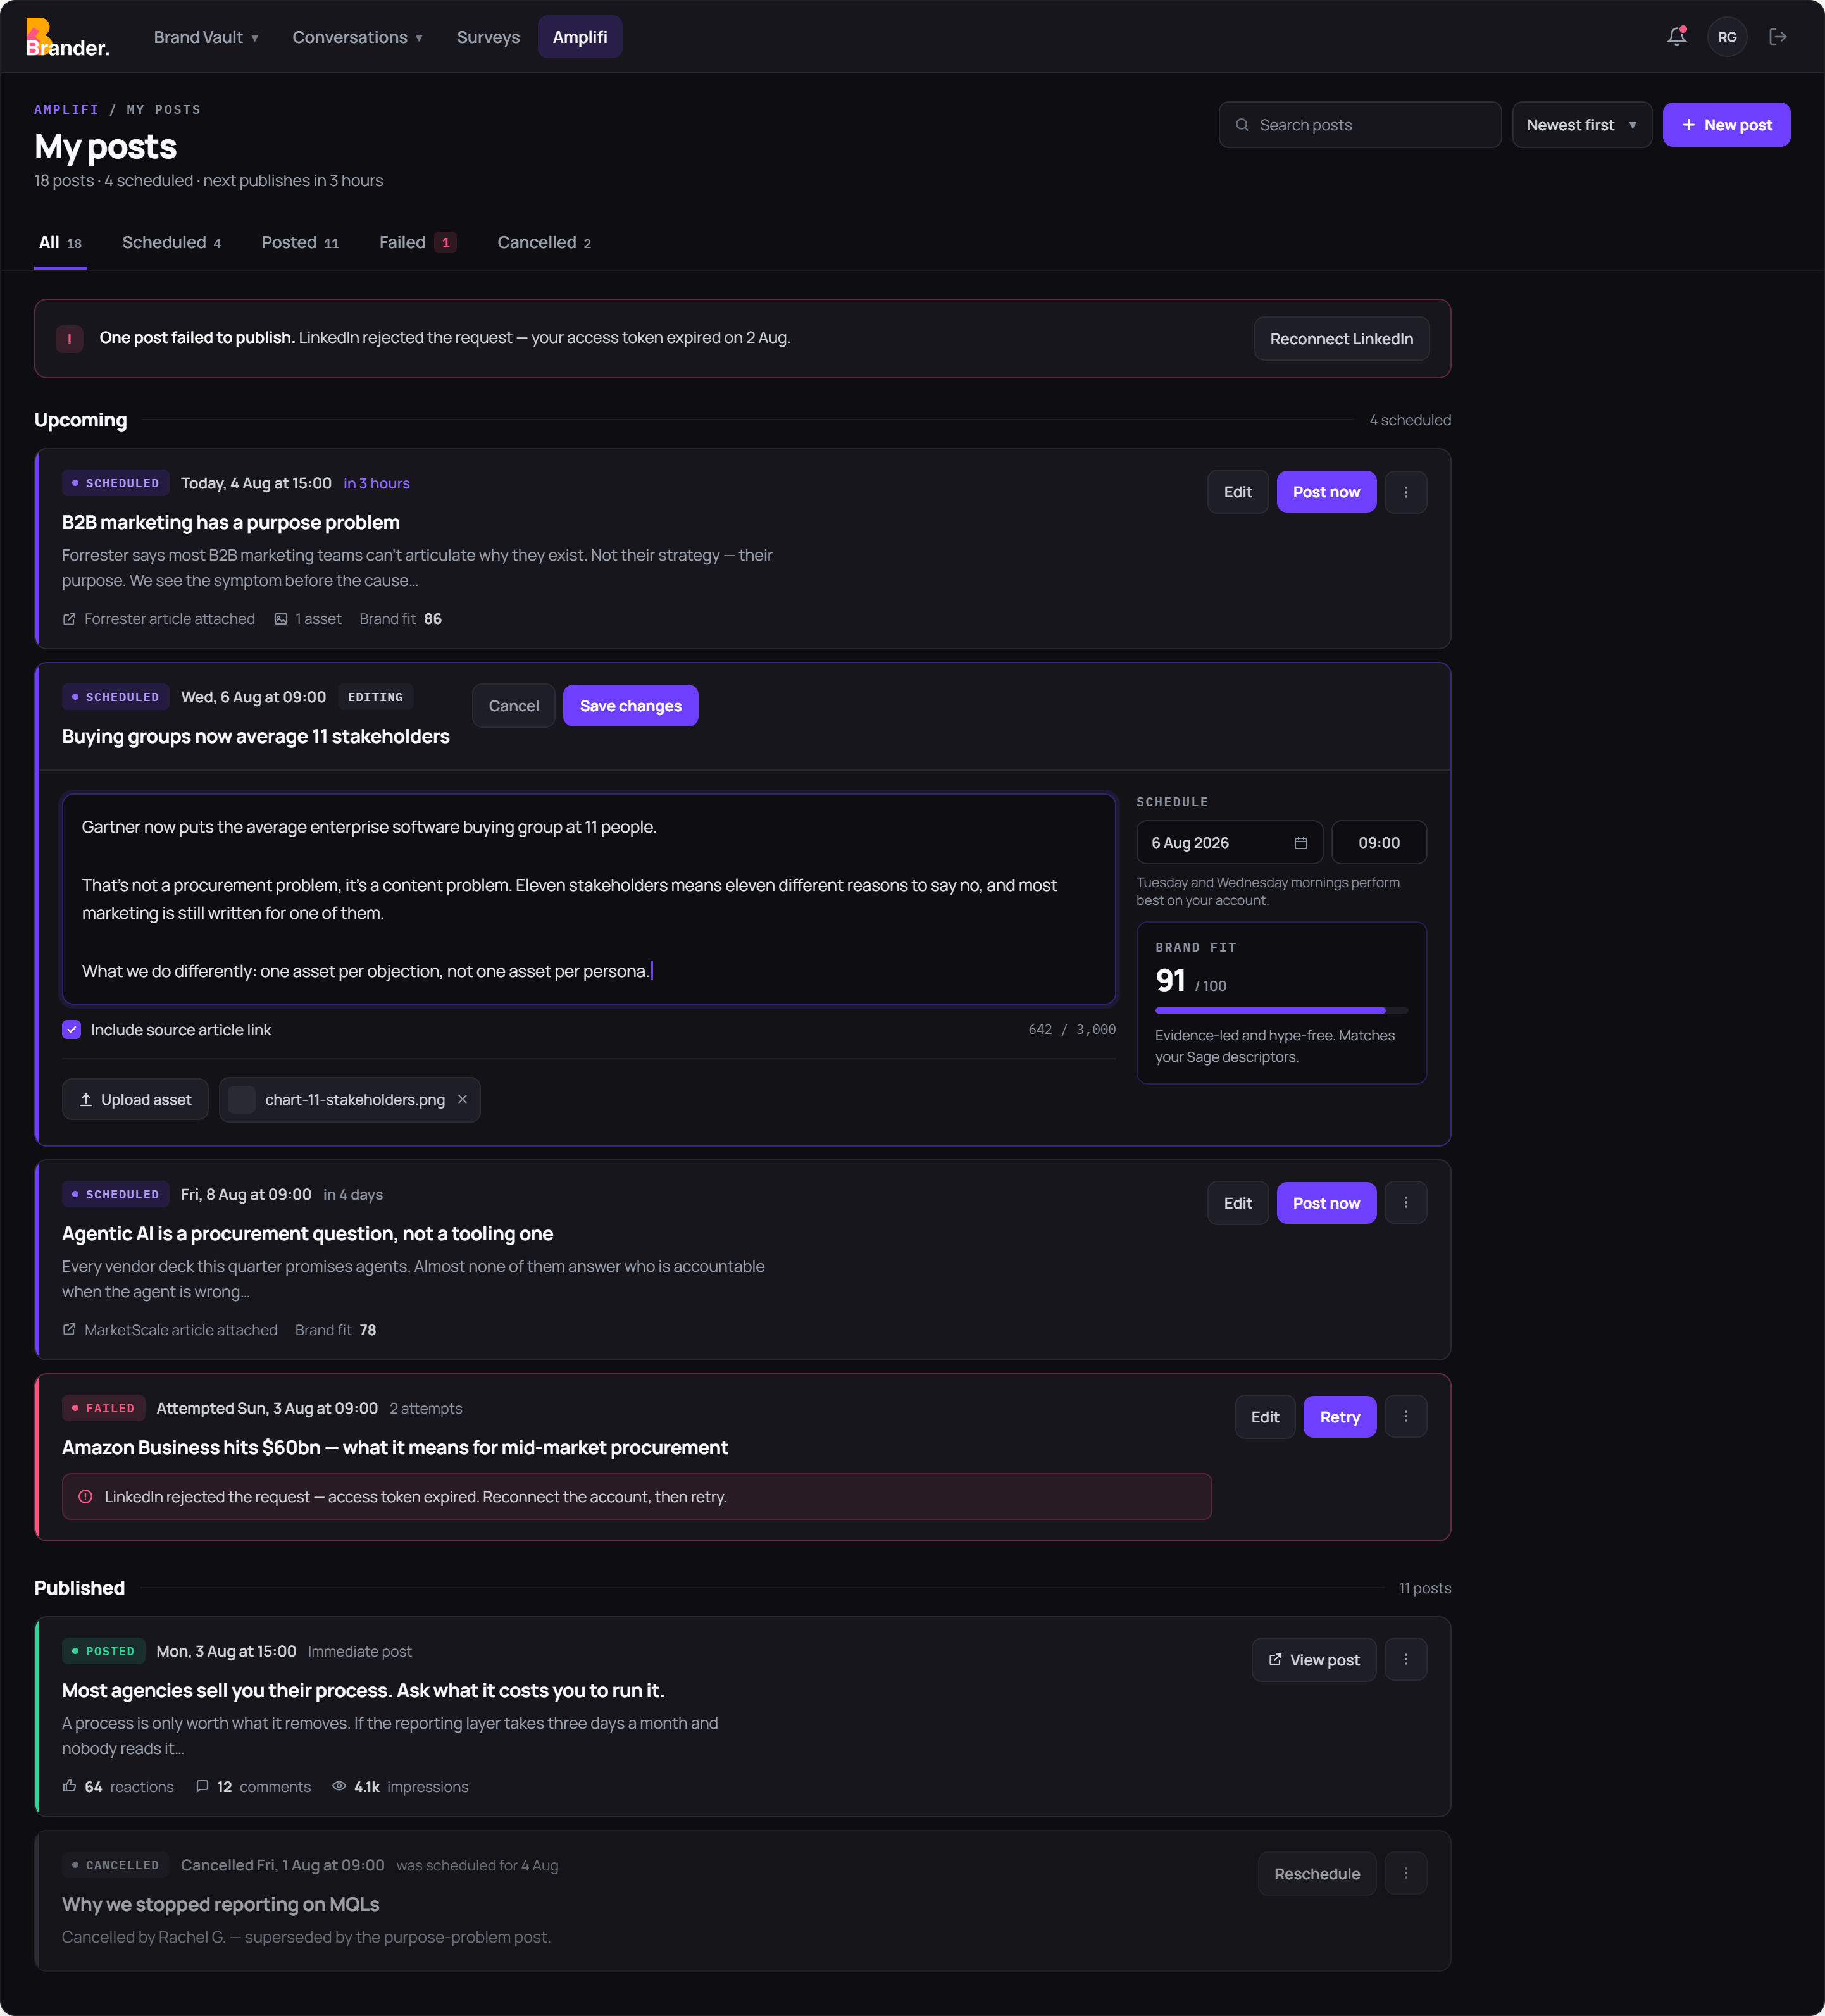Image resolution: width=1825 pixels, height=2016 pixels.
Task: Expand the Conversations menu
Action: [x=357, y=37]
